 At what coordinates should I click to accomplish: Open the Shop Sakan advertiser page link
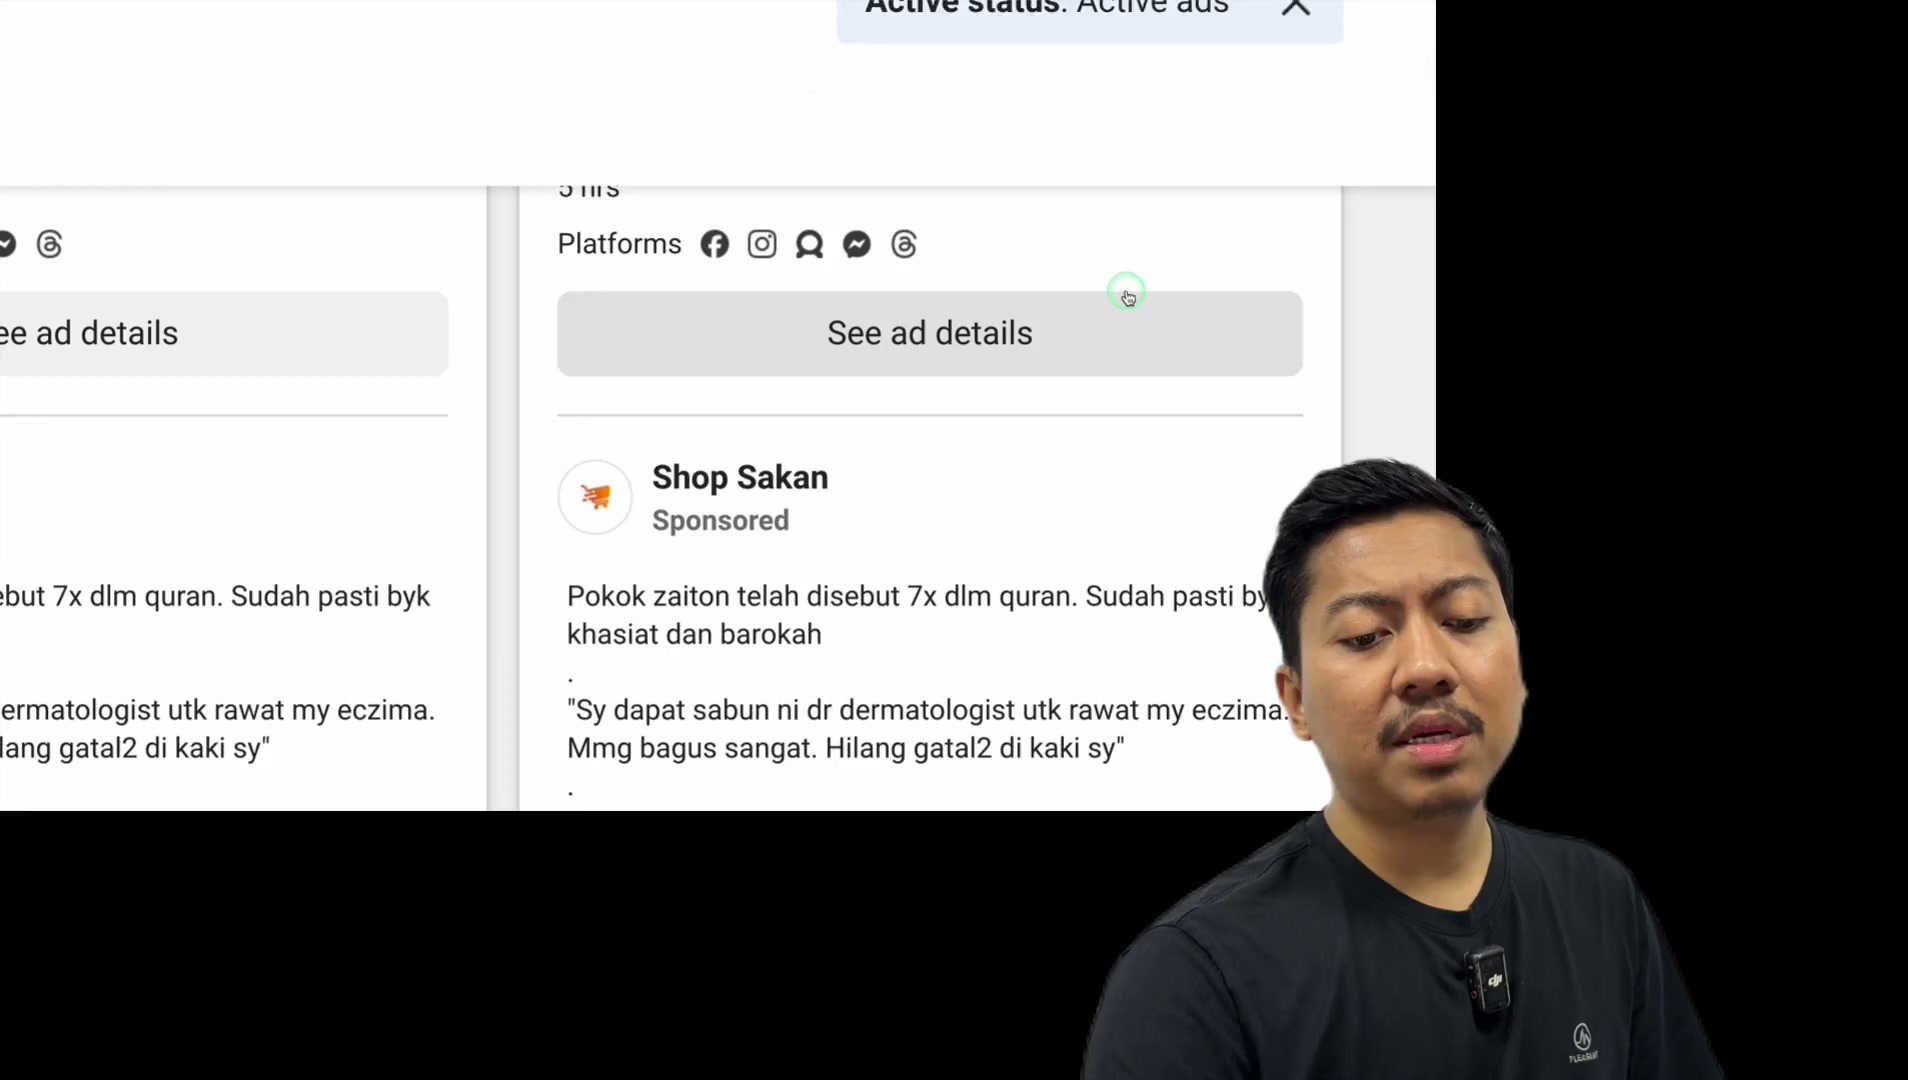[x=740, y=478]
